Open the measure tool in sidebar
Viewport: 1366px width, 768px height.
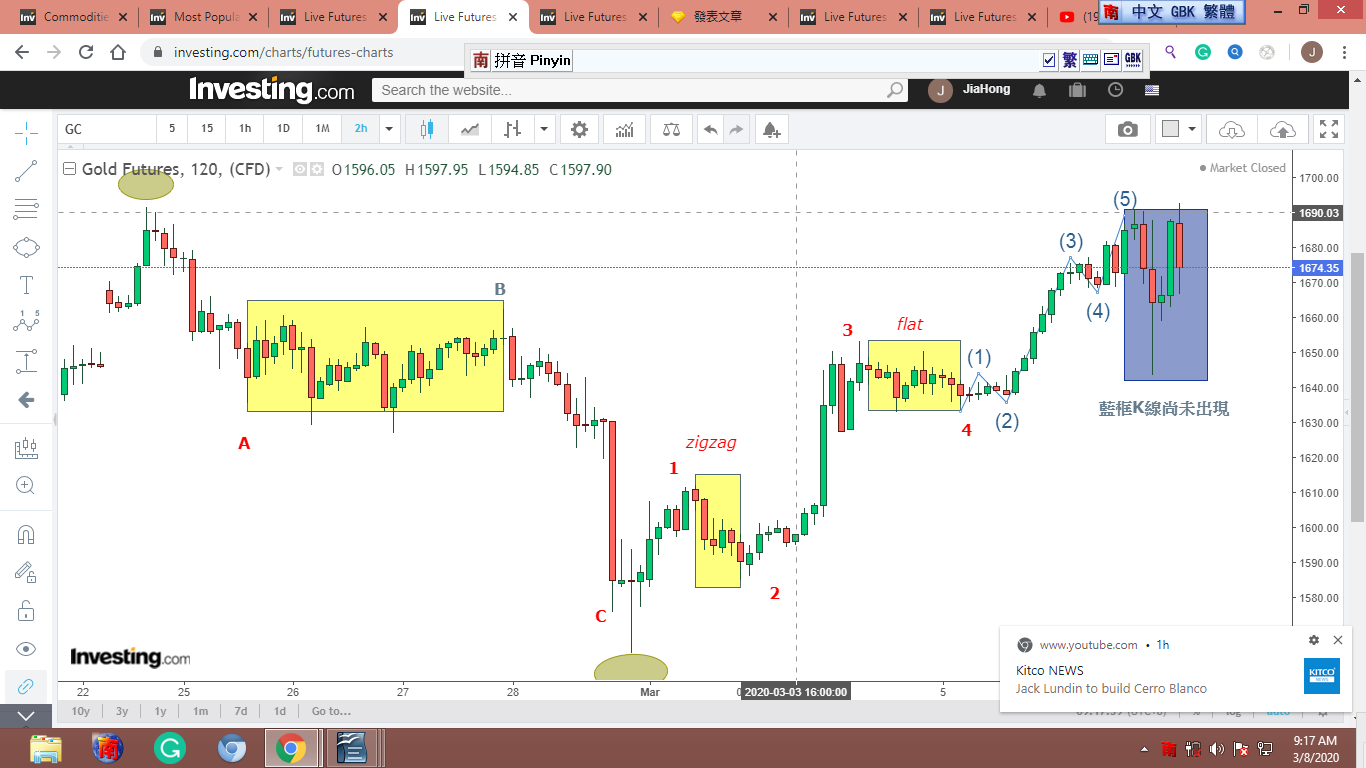click(x=26, y=449)
